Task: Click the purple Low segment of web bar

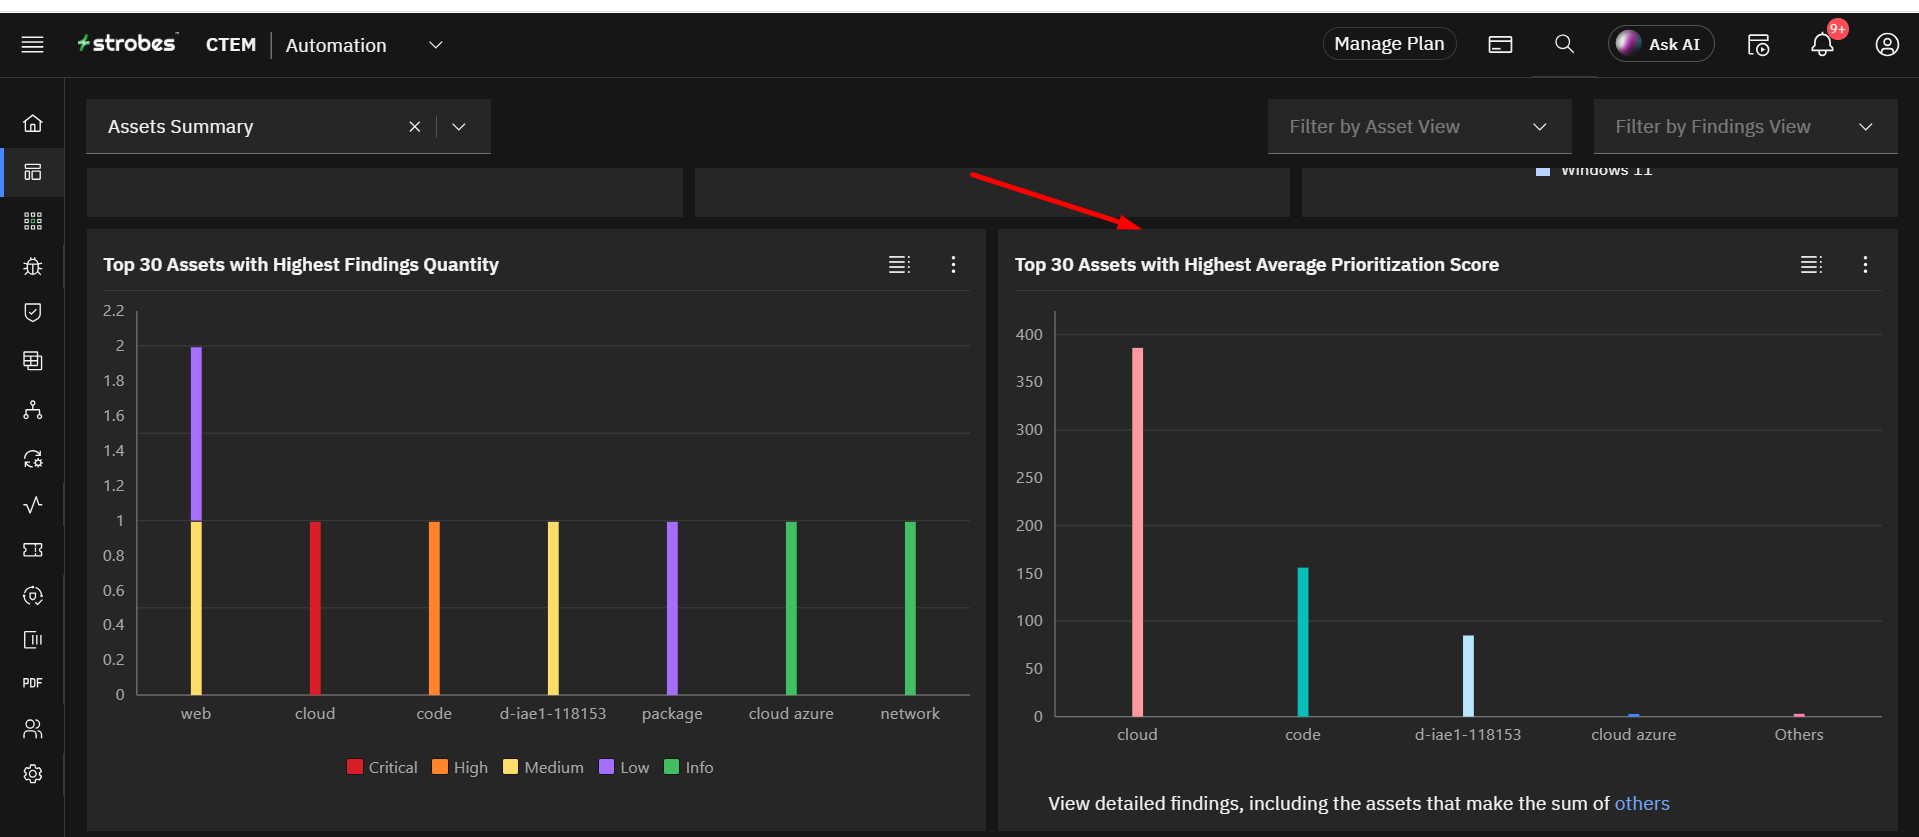Action: pos(196,434)
